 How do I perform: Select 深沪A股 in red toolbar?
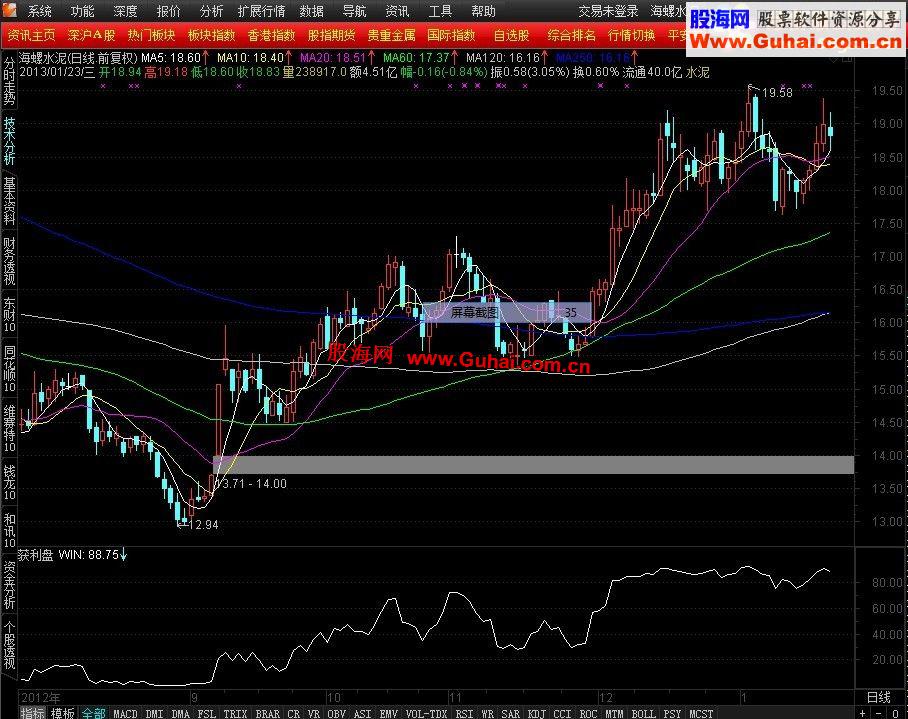[x=91, y=35]
